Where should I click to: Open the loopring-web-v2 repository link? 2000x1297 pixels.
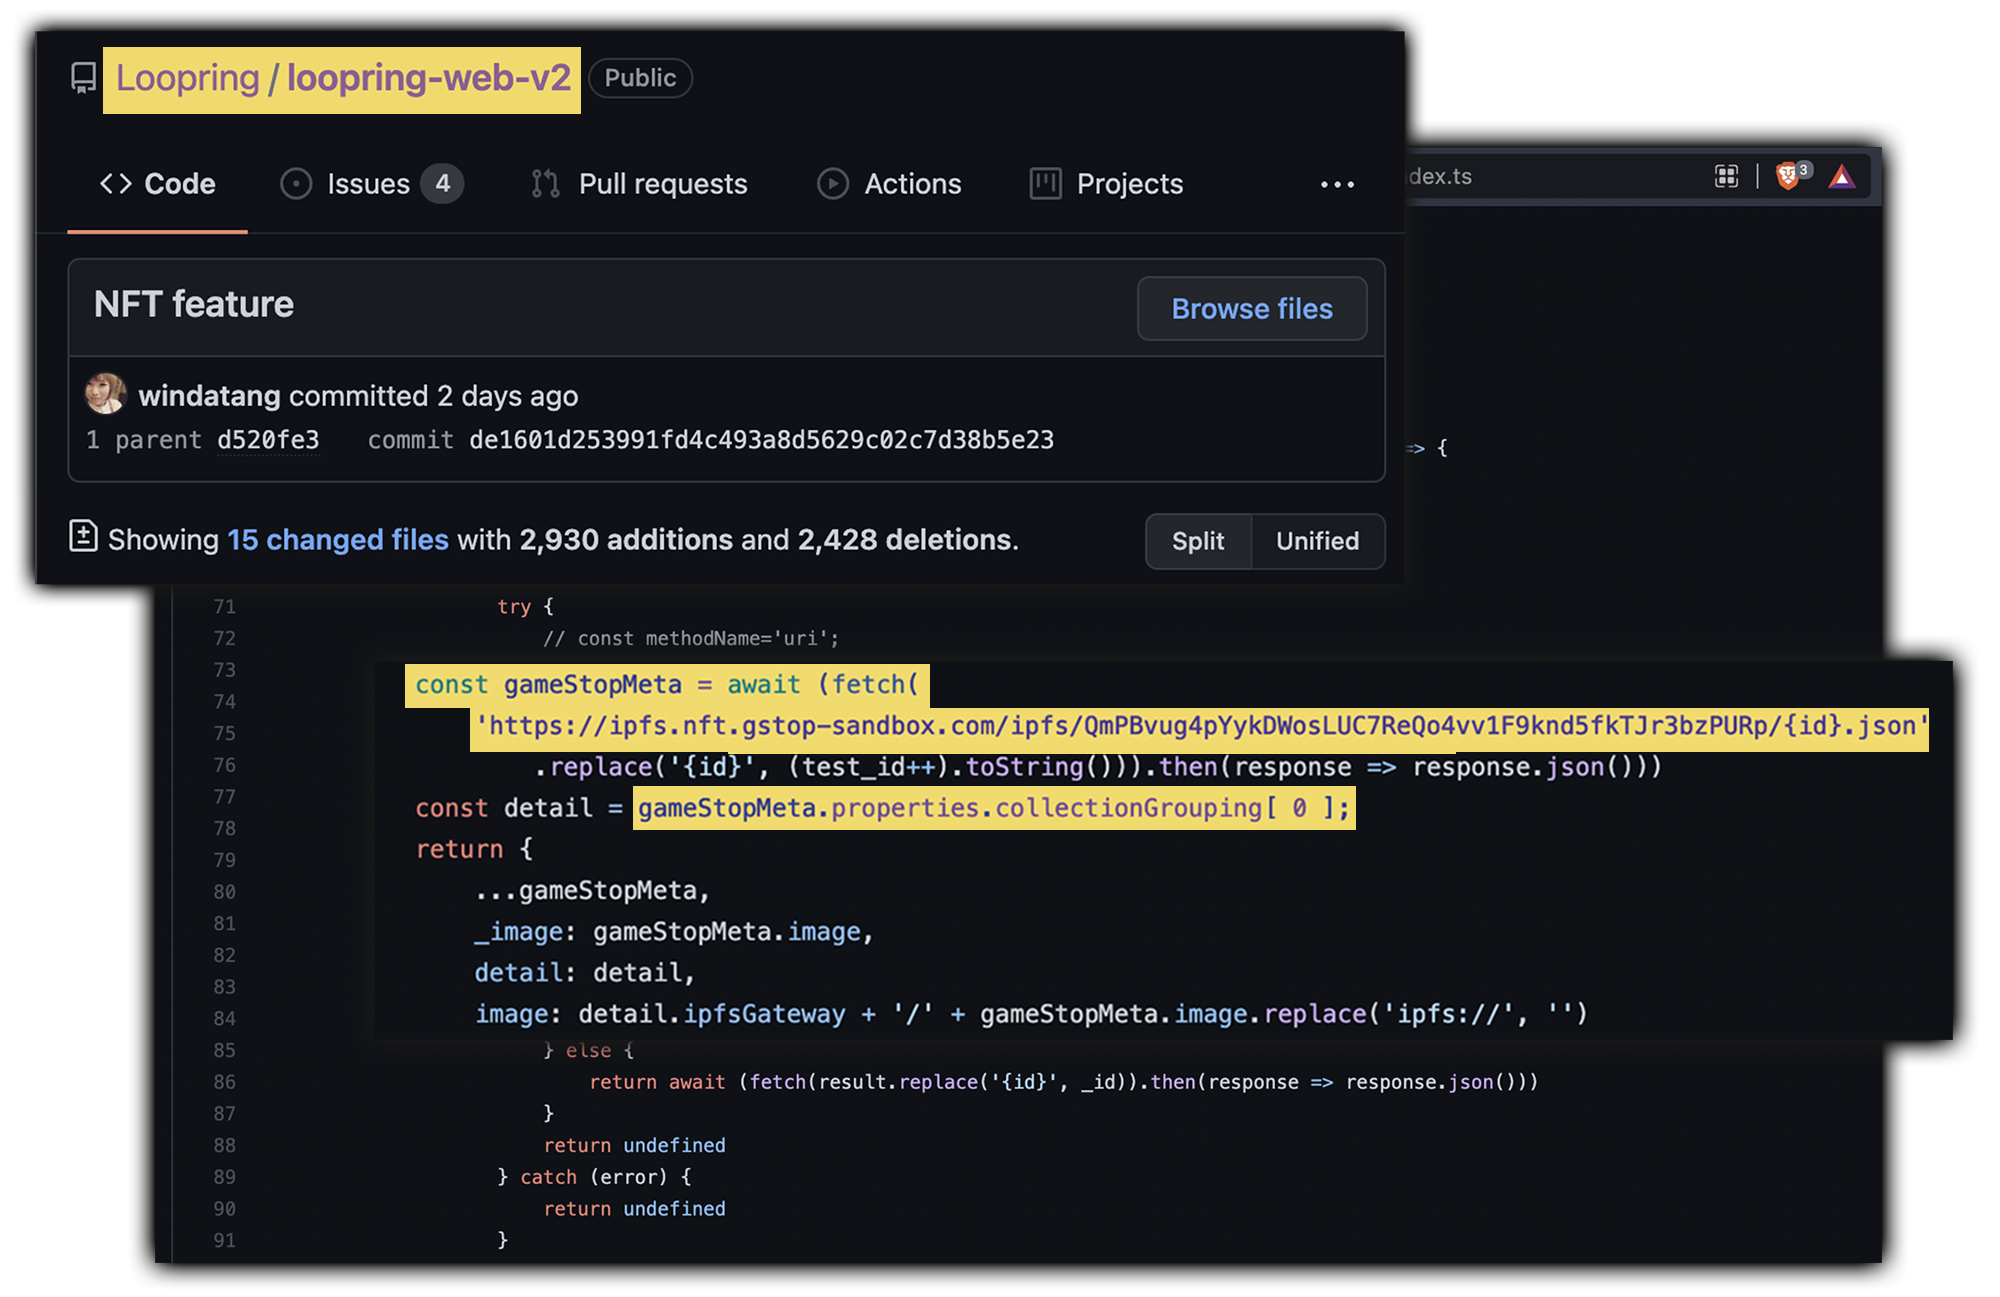pyautogui.click(x=428, y=78)
